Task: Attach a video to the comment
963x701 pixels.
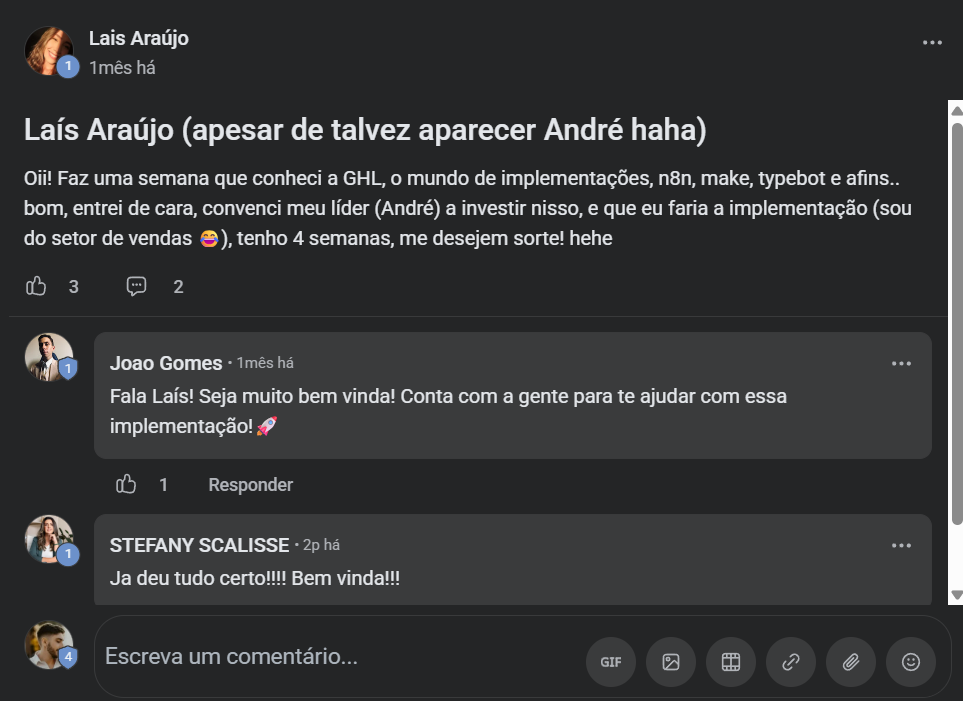Action: point(731,662)
